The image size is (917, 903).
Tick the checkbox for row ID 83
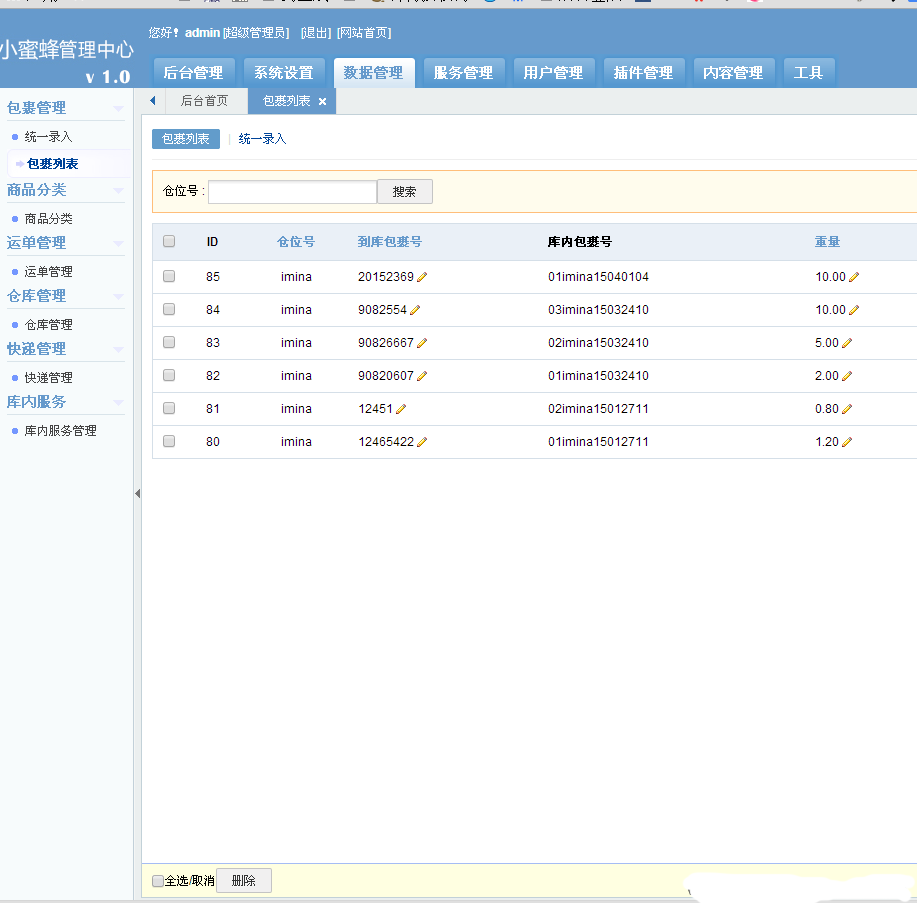169,342
